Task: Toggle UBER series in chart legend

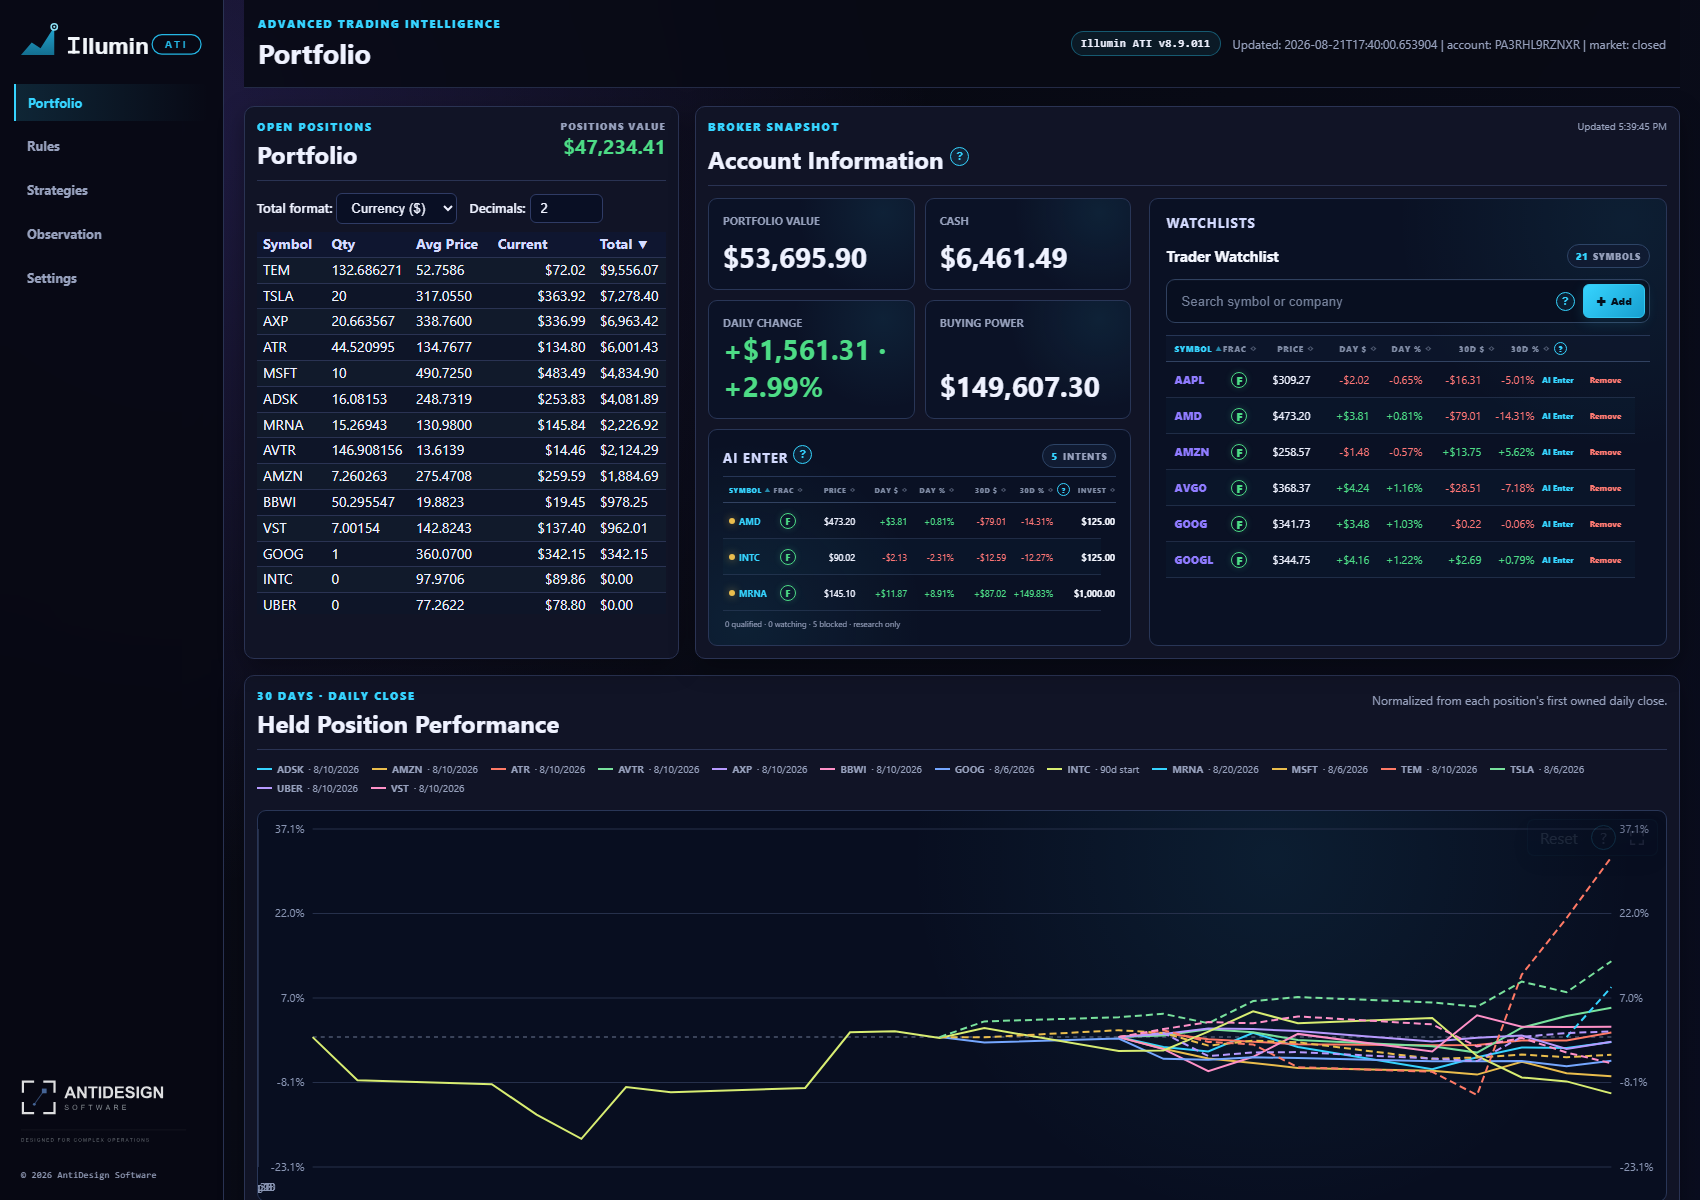Action: click(307, 789)
